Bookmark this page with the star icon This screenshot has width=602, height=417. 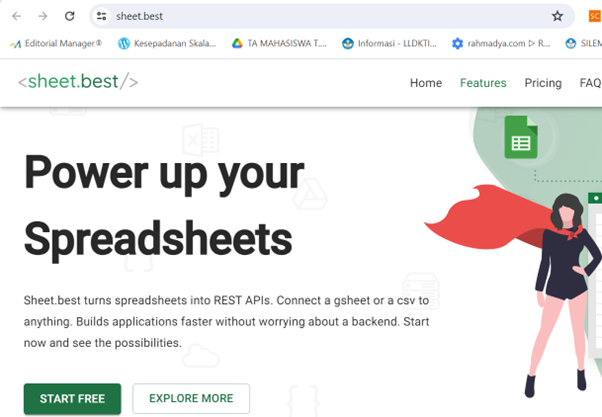pyautogui.click(x=557, y=16)
